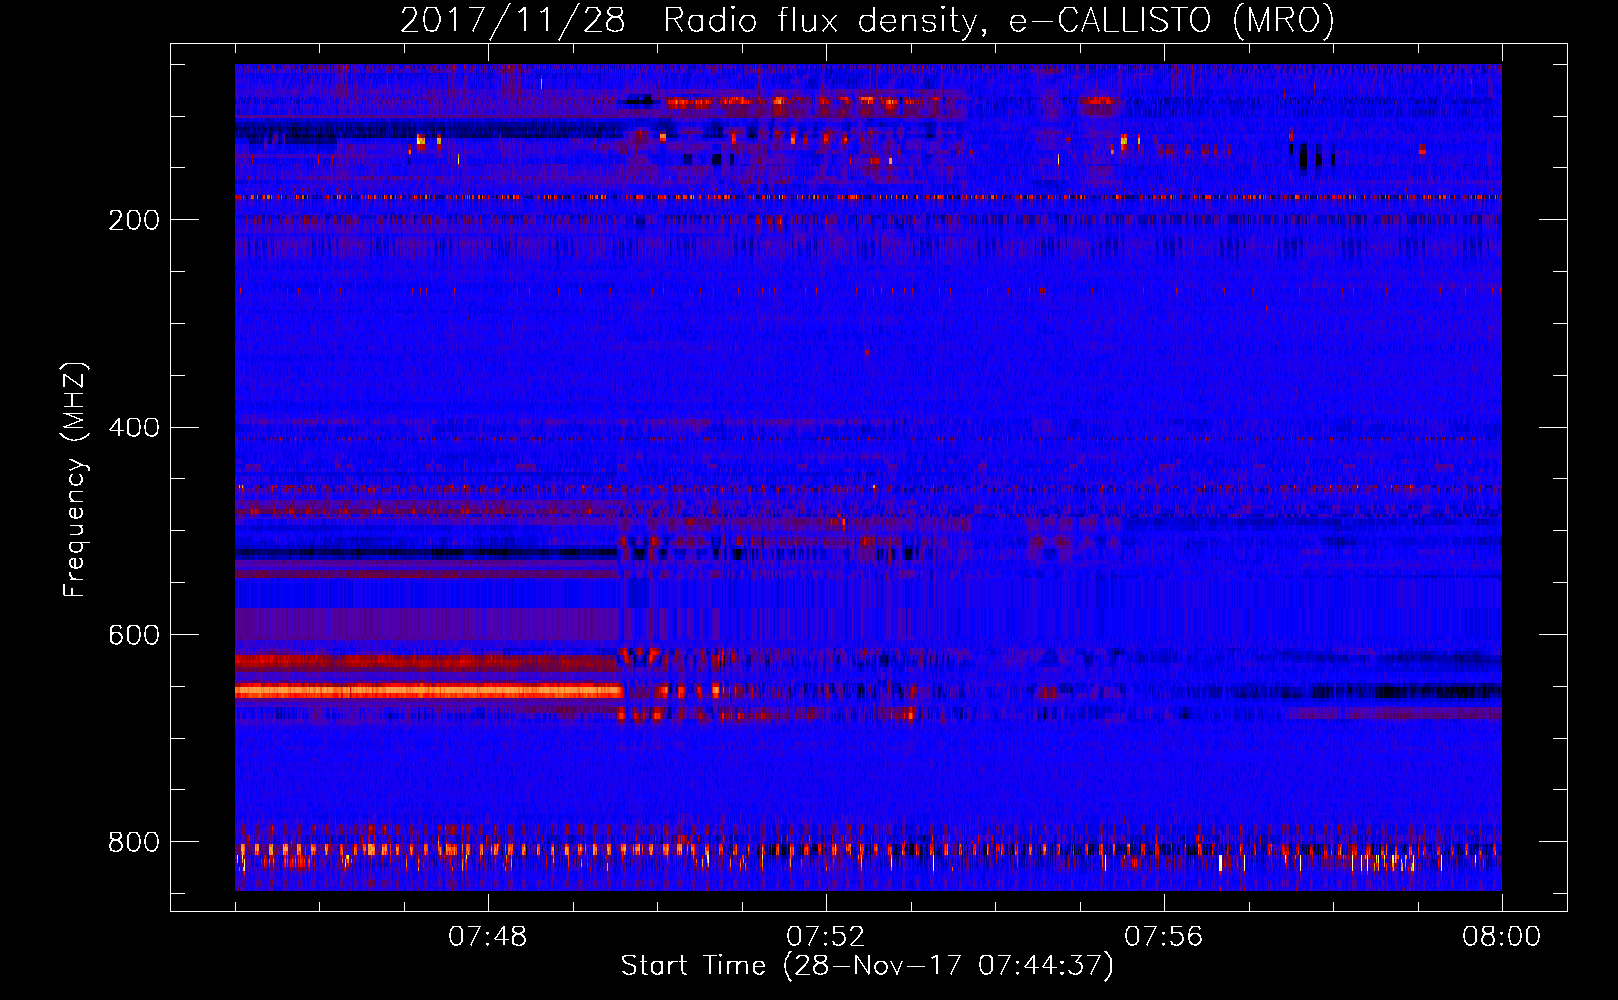
Task: Click the 'Start Time (28-Nov-17 07:44:37)' label
Action: (867, 966)
